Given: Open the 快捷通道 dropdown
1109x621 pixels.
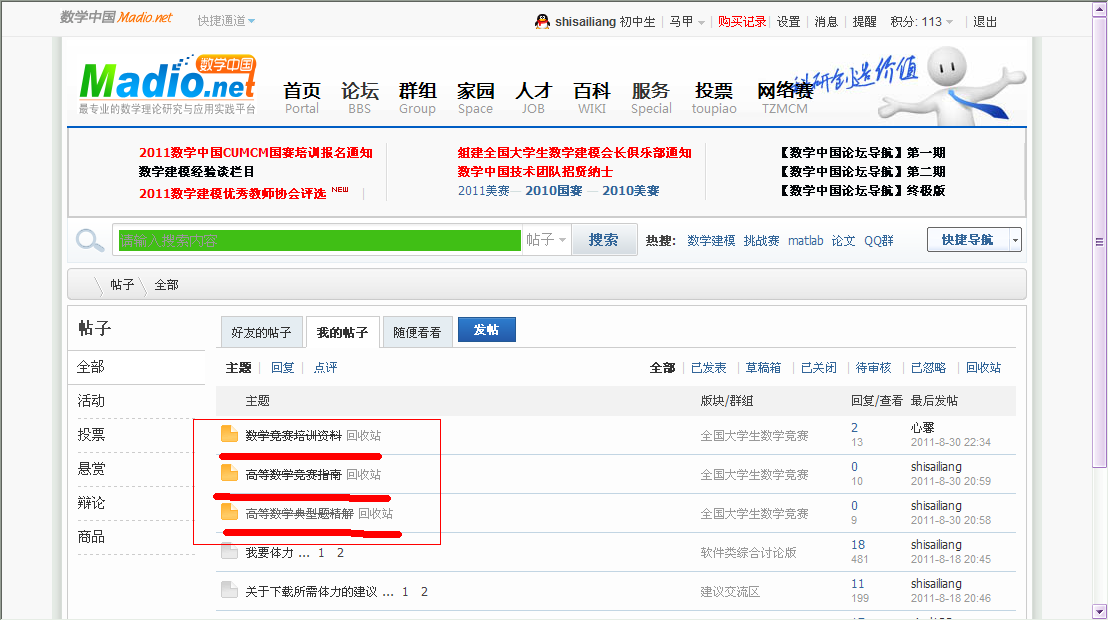Looking at the screenshot, I should pos(226,21).
